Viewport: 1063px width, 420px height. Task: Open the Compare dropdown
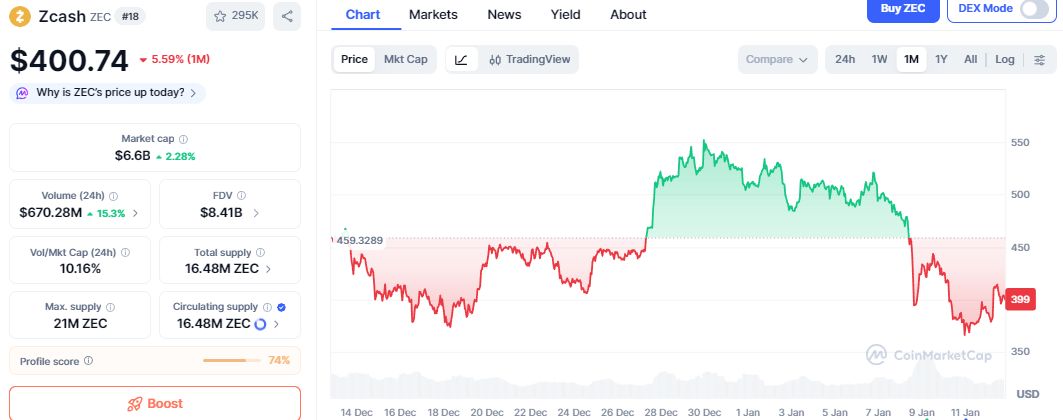coord(777,59)
